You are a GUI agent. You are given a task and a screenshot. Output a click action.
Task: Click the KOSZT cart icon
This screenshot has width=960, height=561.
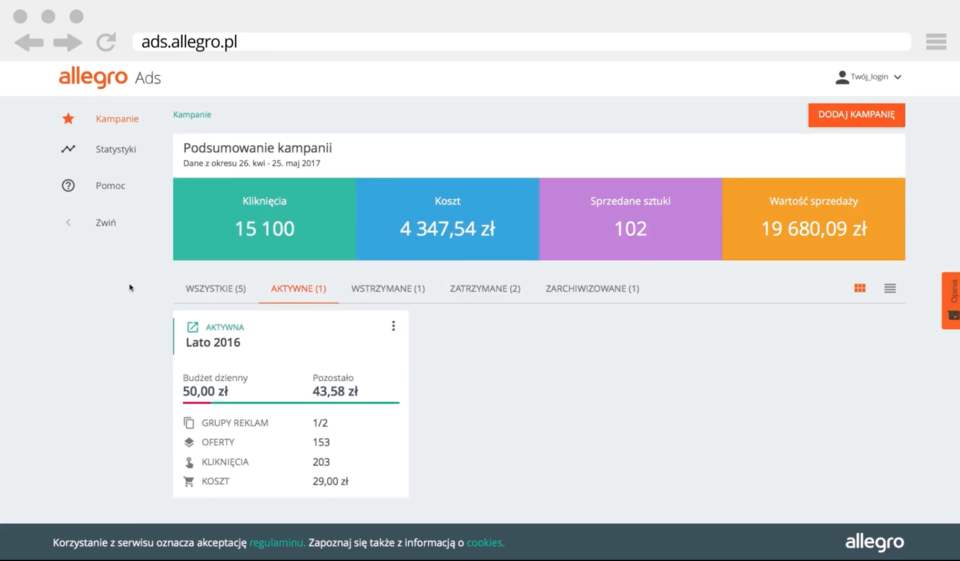tap(189, 481)
